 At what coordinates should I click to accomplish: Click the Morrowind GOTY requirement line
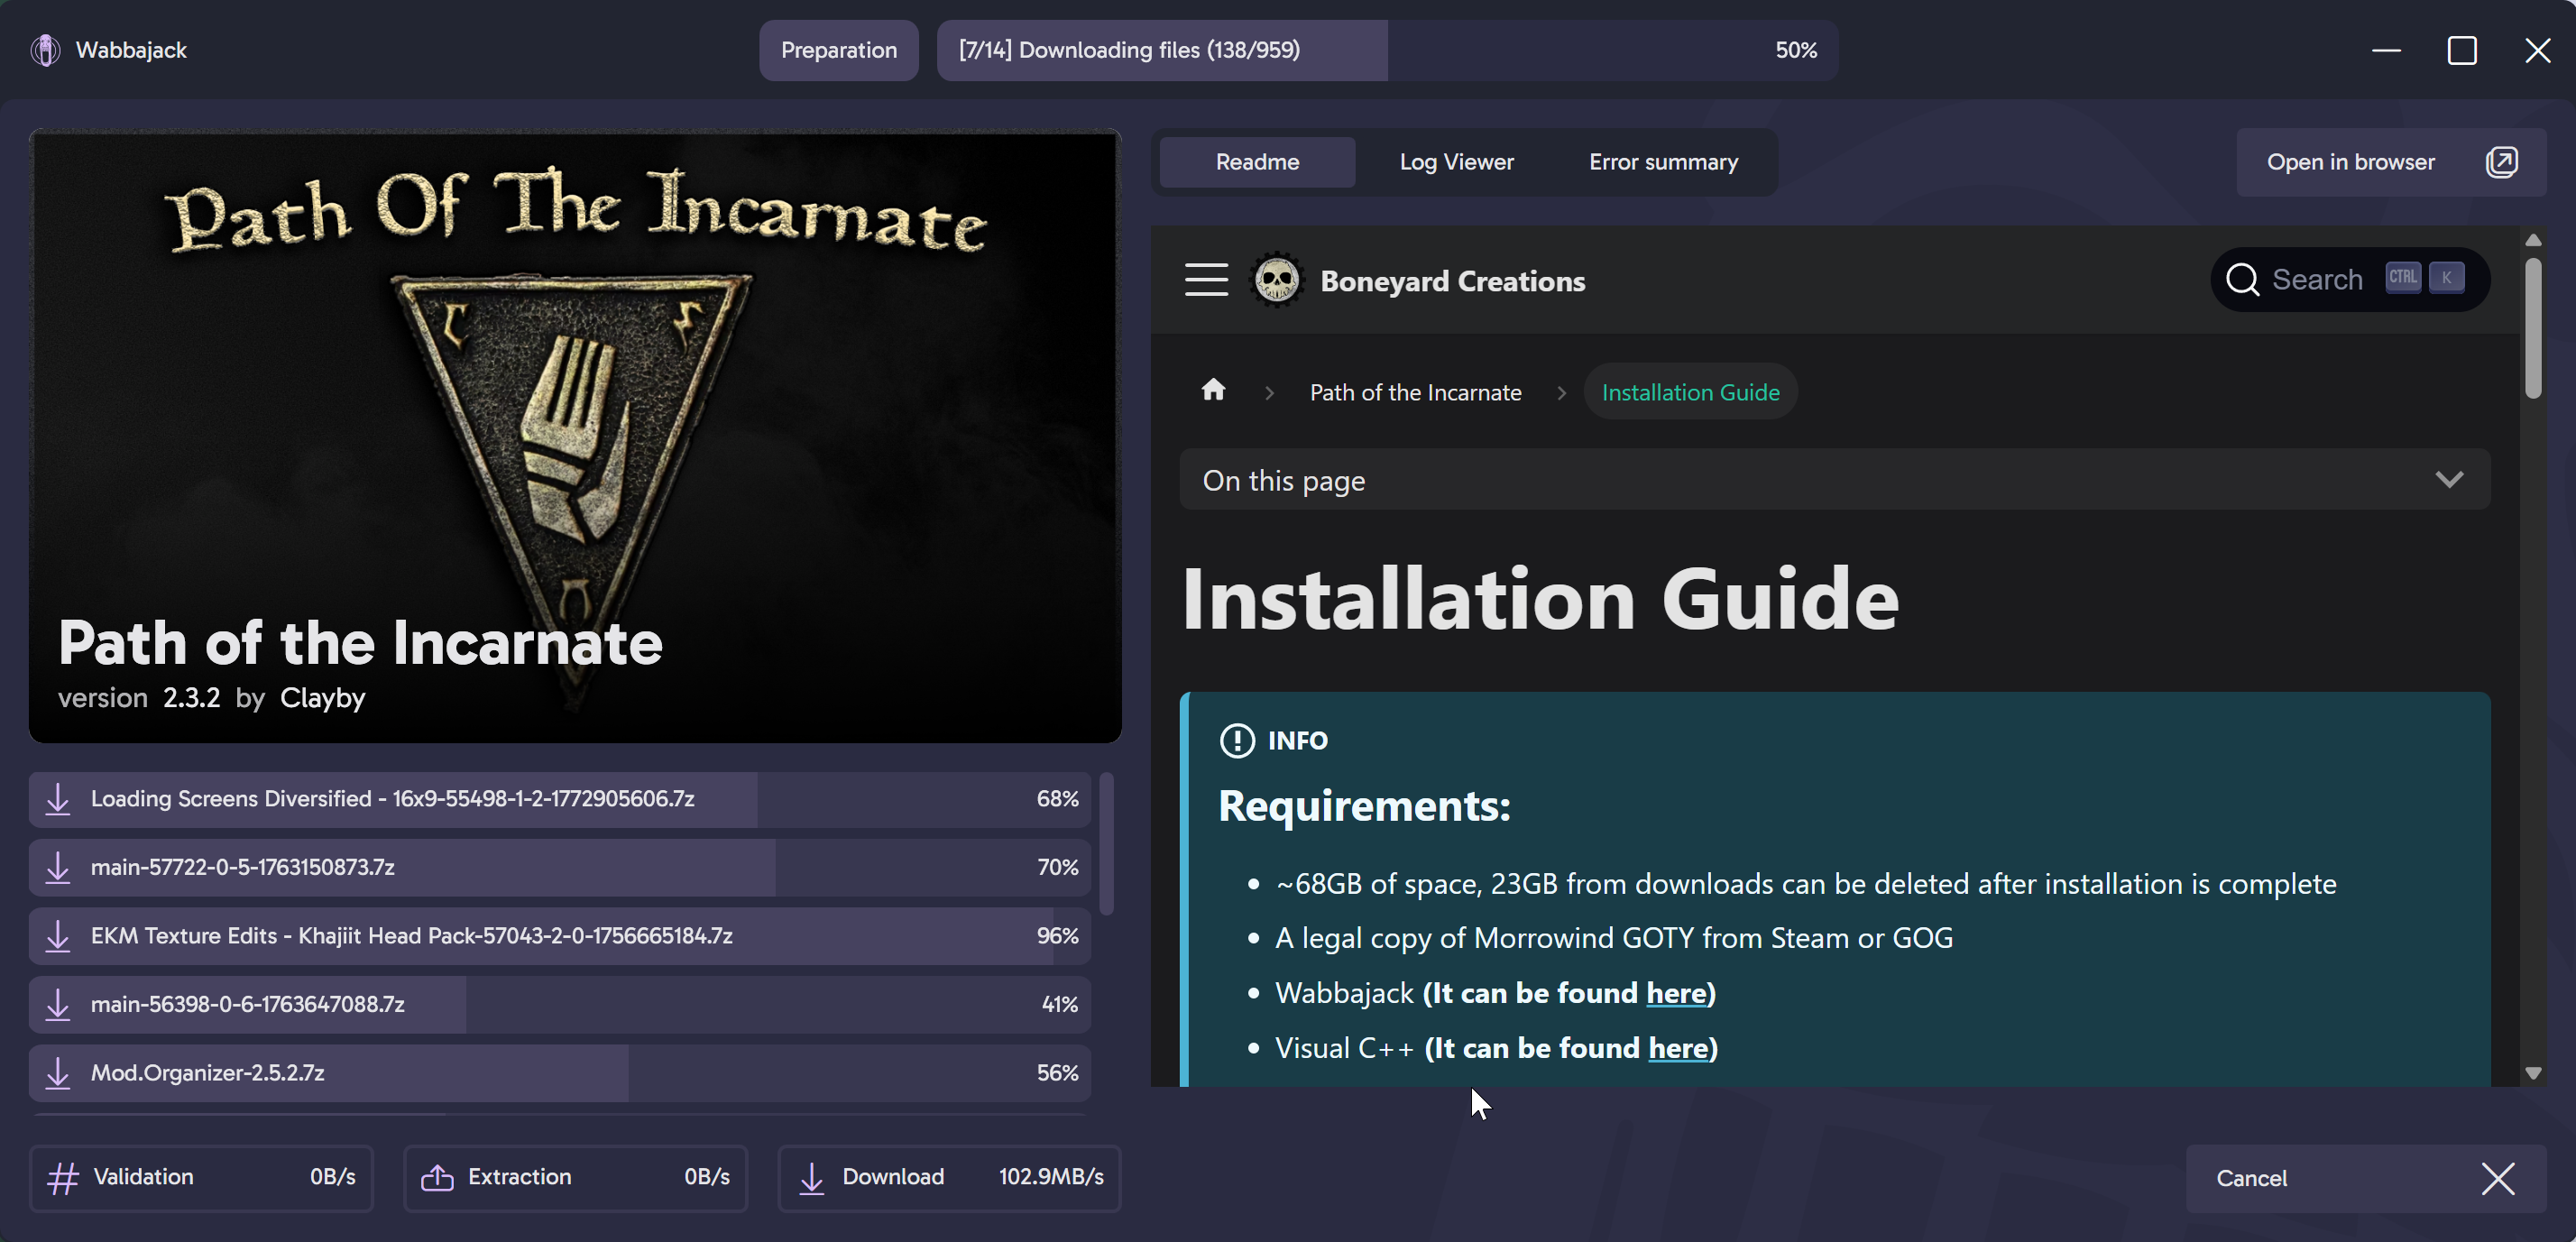(x=1614, y=938)
